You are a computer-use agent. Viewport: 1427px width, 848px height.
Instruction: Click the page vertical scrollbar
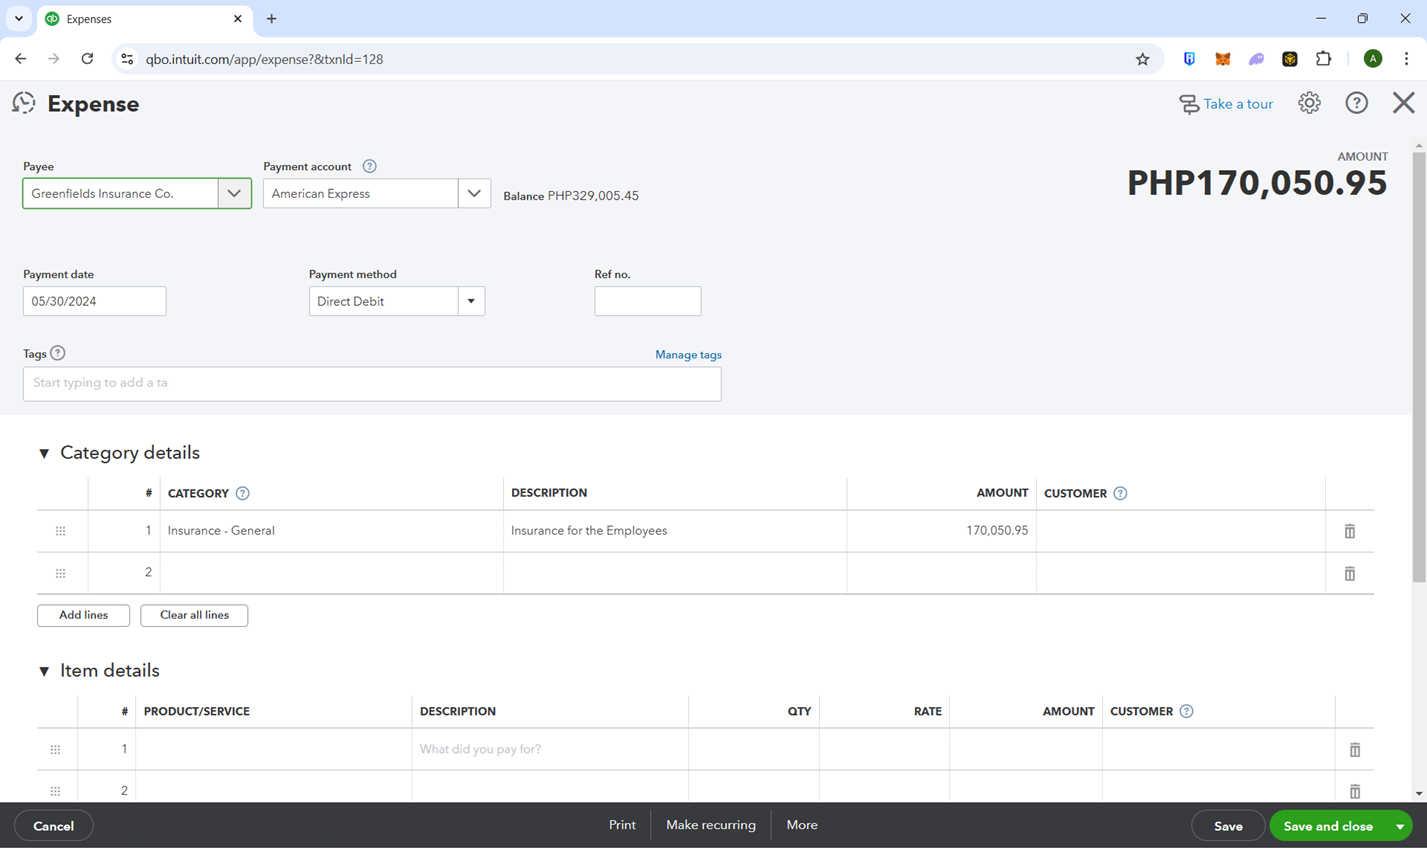pyautogui.click(x=1419, y=365)
